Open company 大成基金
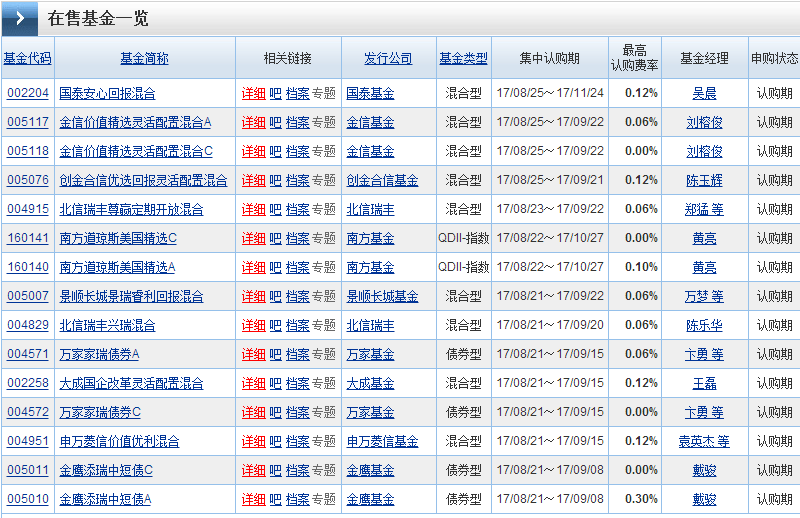The width and height of the screenshot is (800, 518). tap(370, 383)
